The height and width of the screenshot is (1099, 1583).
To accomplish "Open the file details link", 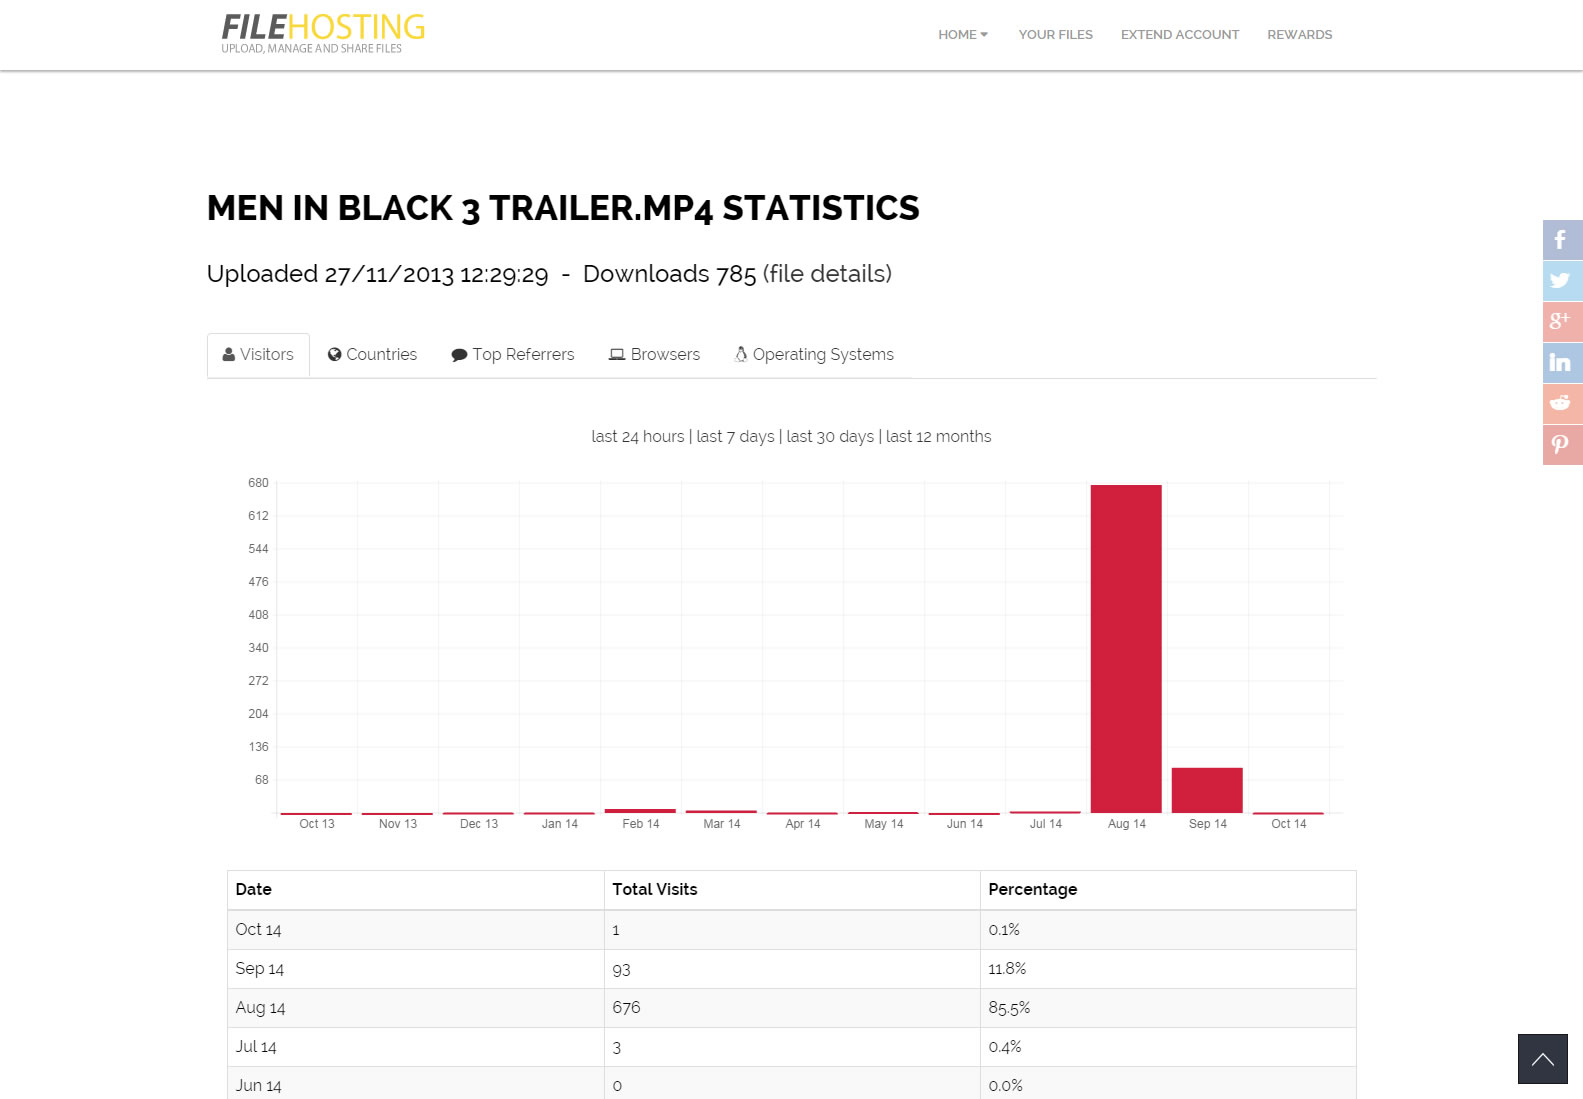I will [x=827, y=274].
